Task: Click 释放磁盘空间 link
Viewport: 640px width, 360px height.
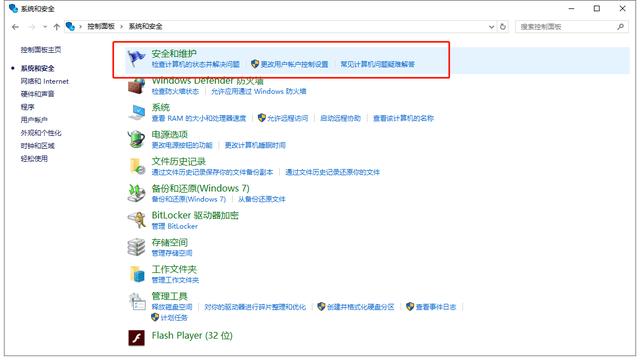Action: click(x=172, y=307)
